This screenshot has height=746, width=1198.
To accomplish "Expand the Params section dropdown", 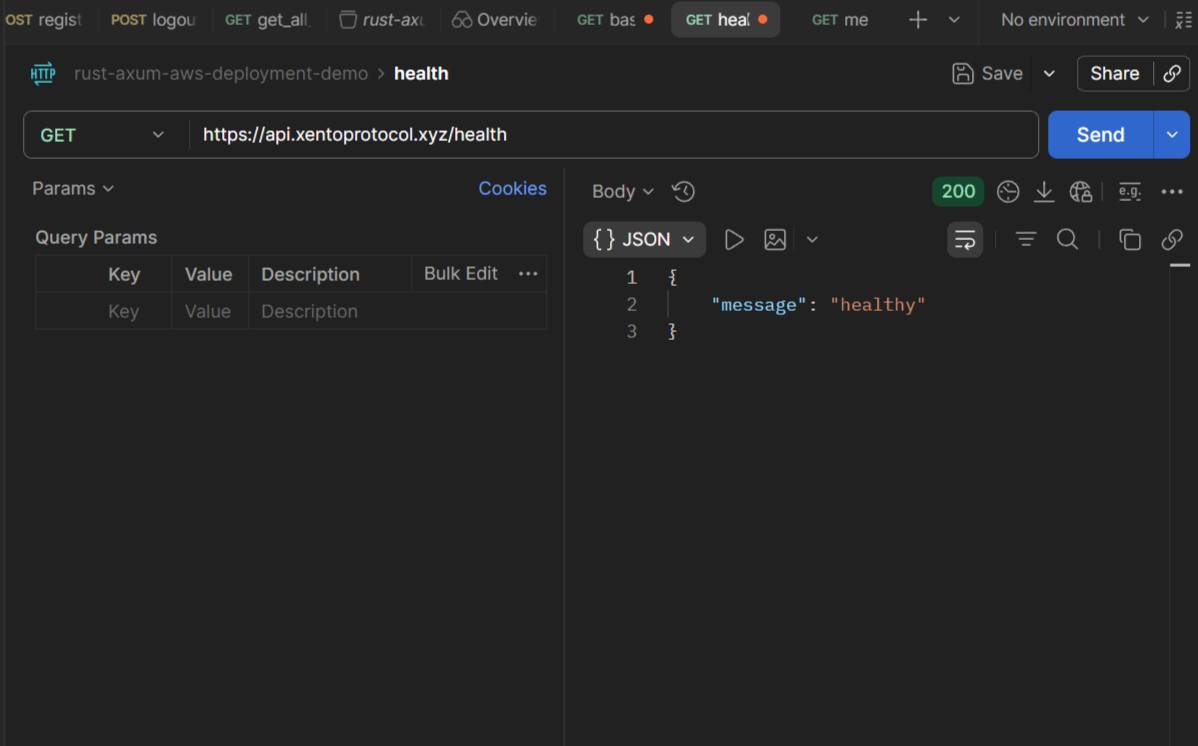I will 73,188.
